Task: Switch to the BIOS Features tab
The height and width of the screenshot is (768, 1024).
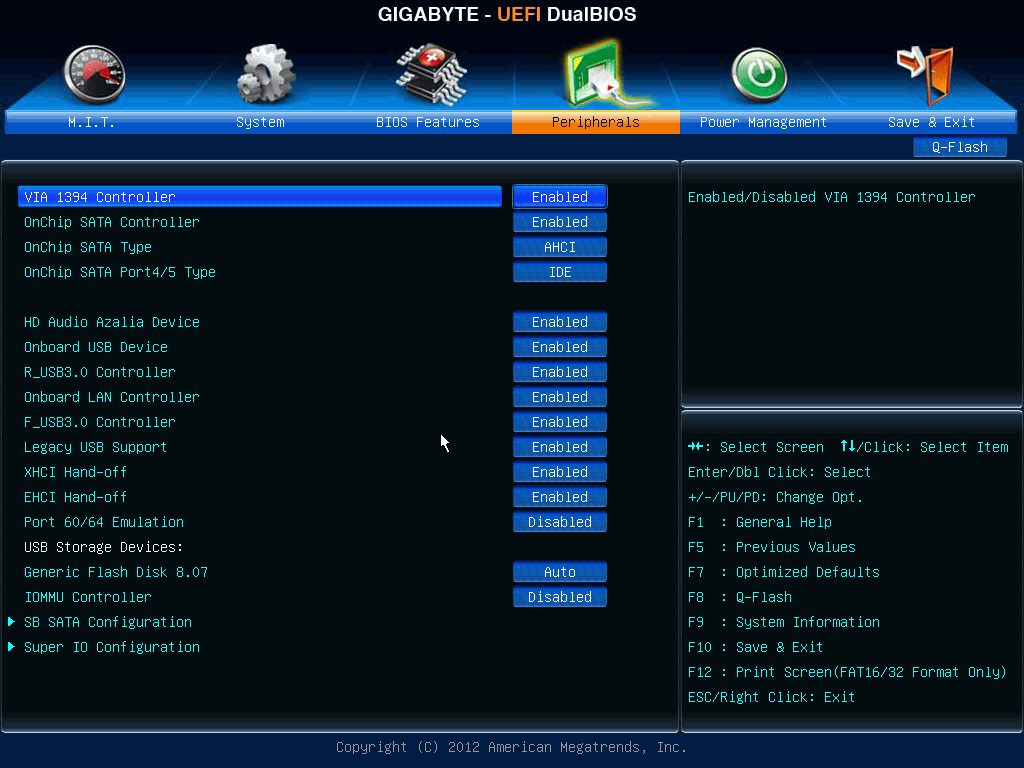Action: click(428, 122)
